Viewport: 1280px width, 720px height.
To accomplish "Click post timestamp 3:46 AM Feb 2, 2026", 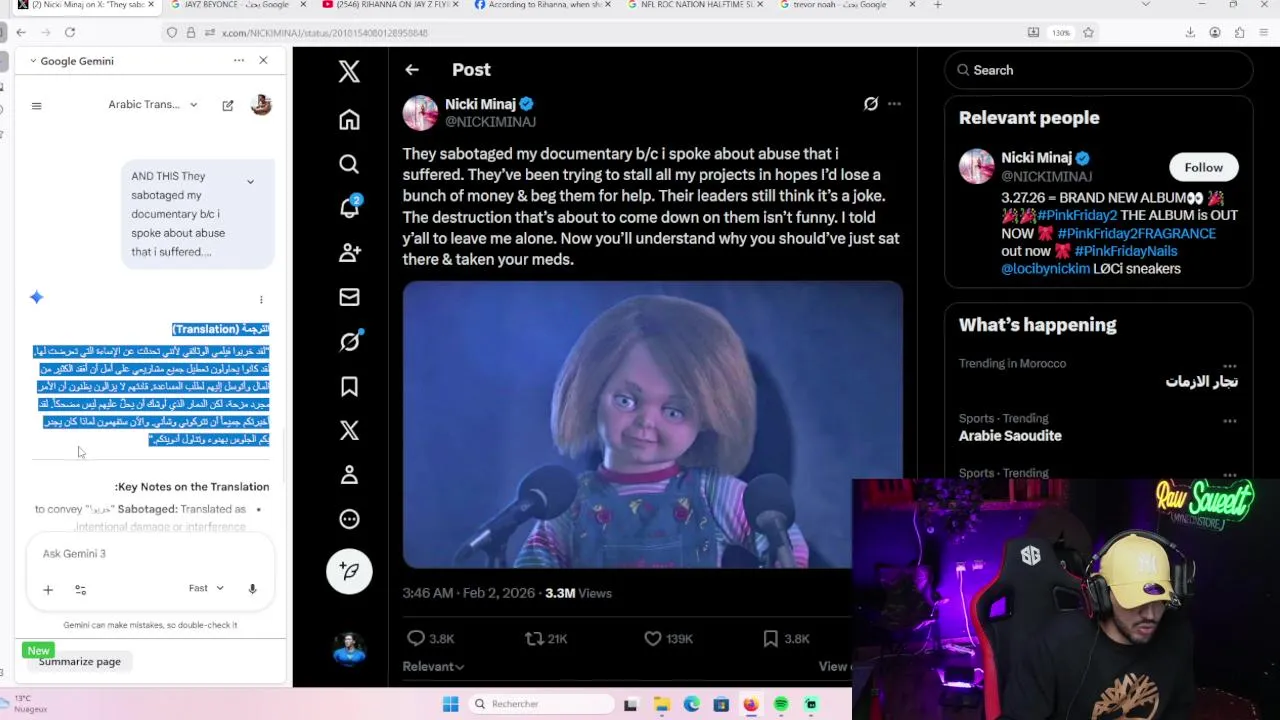I will pos(468,593).
